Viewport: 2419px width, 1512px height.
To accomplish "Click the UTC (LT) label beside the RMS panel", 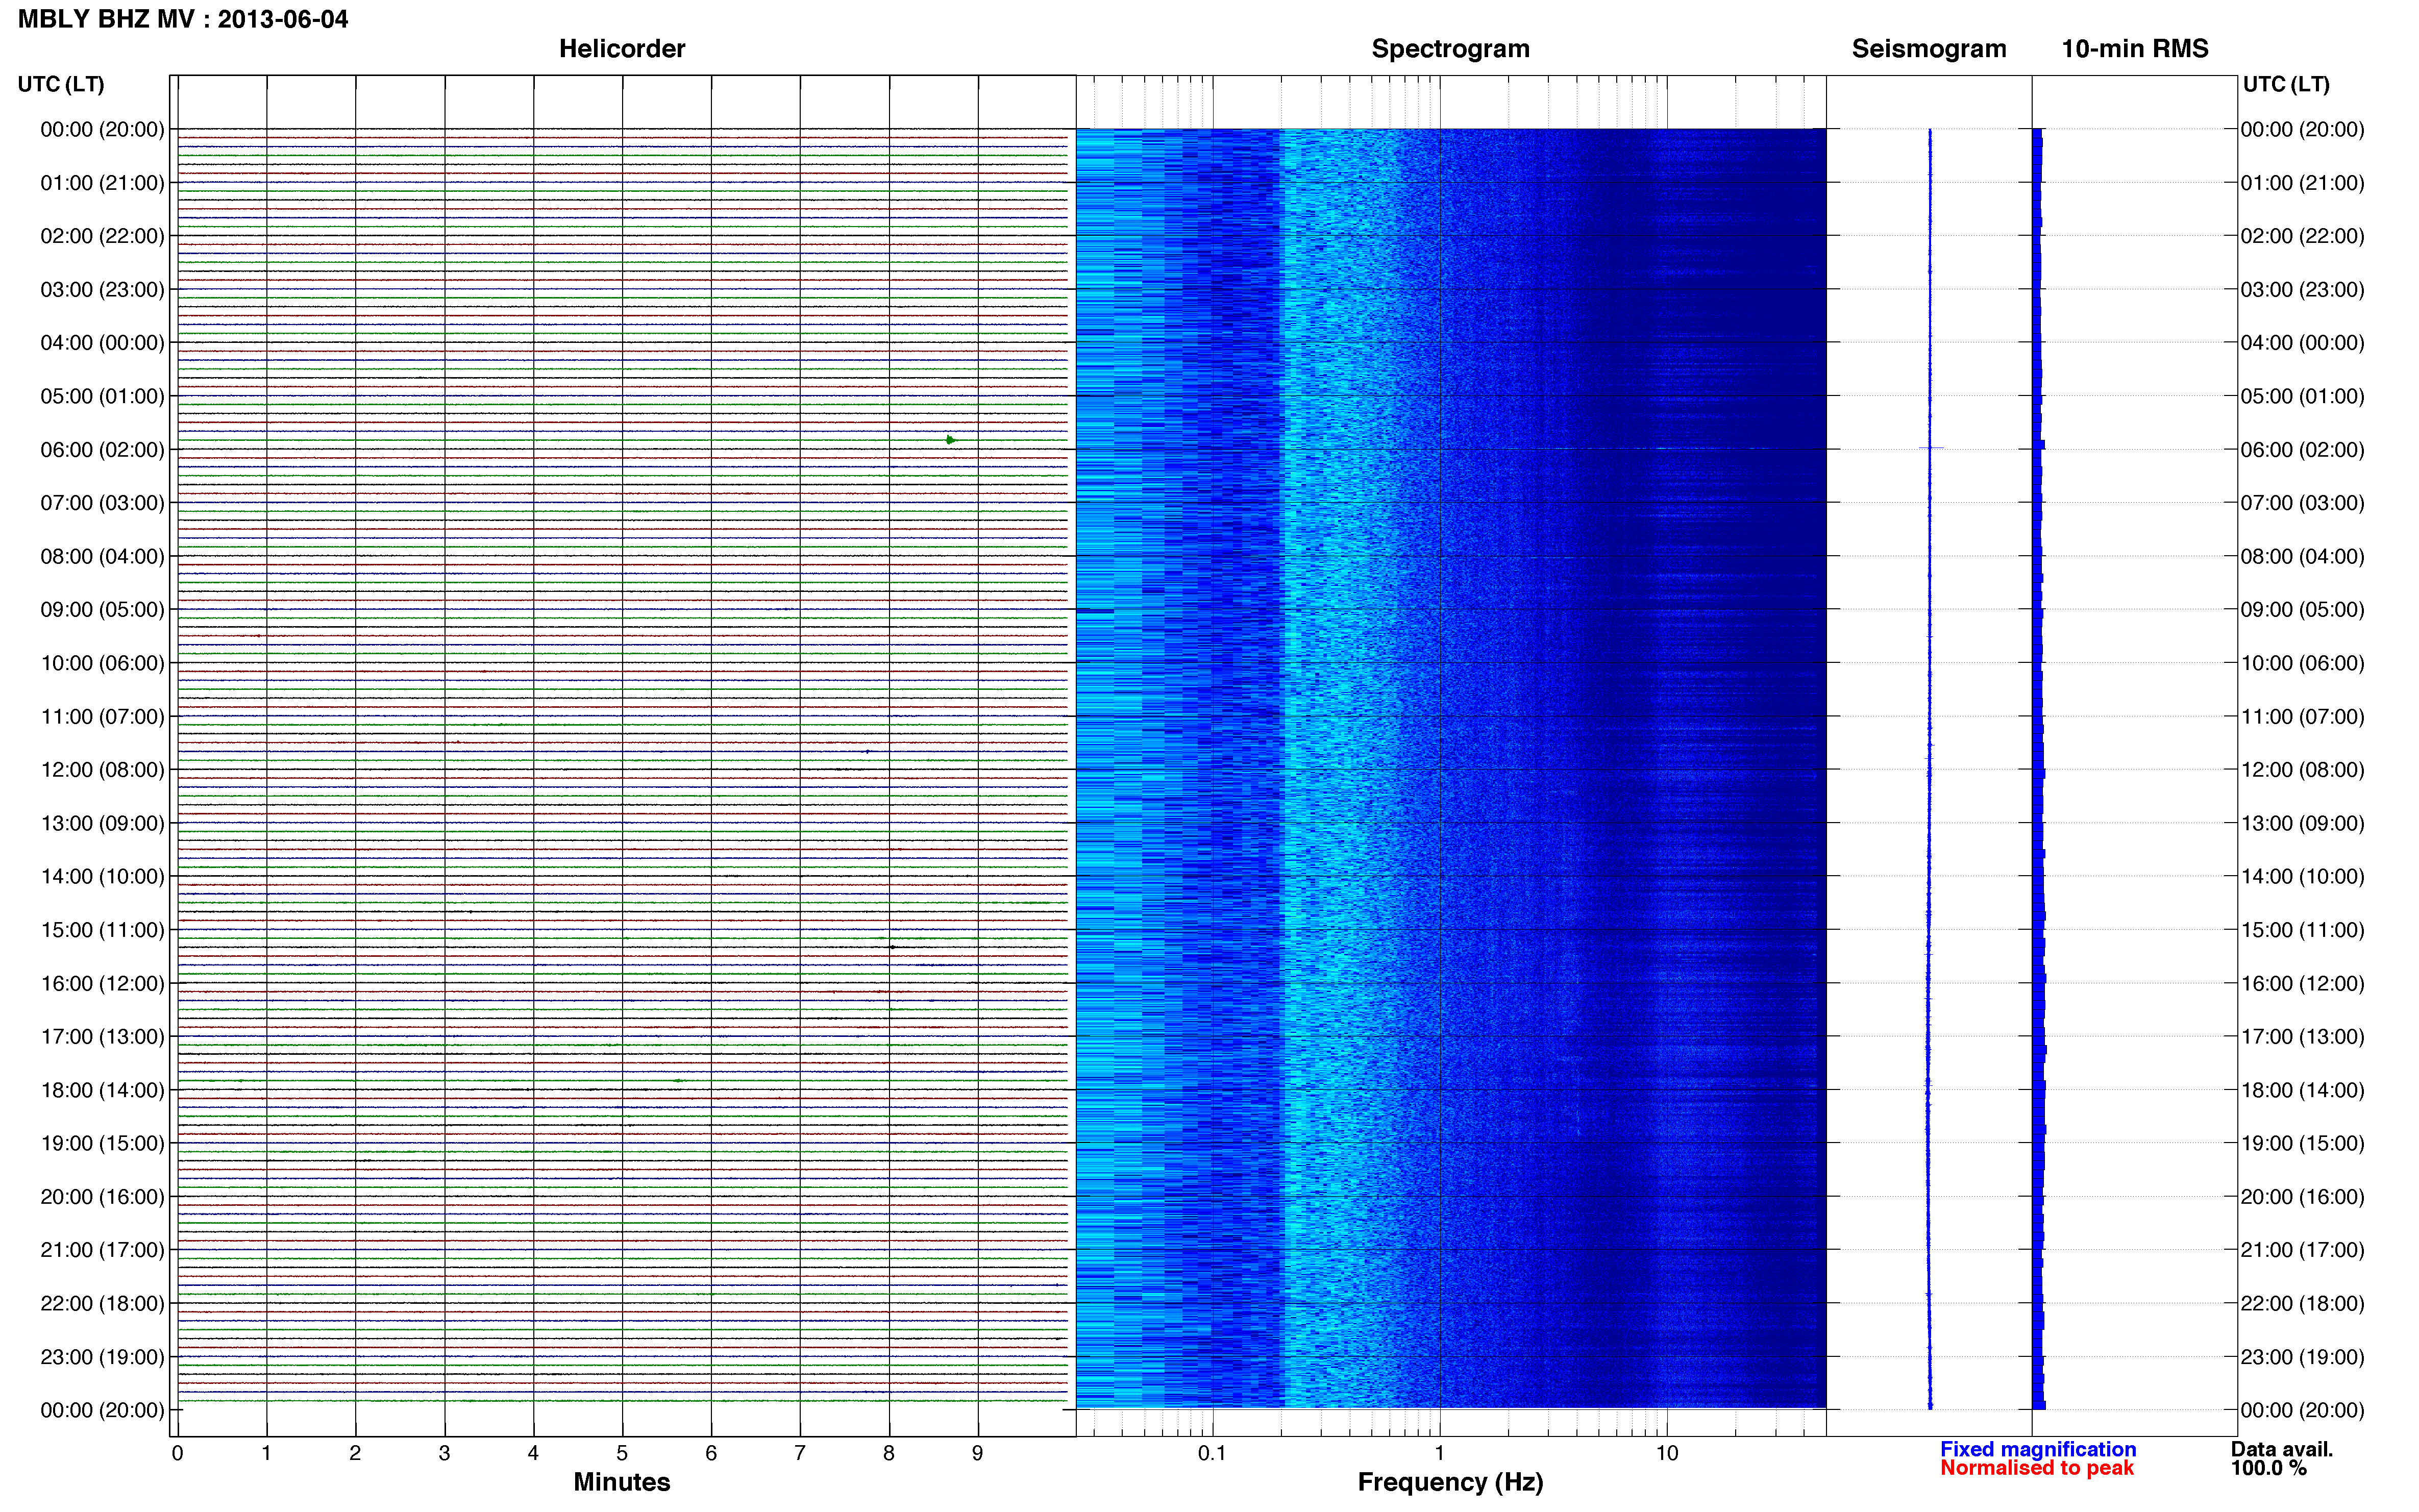I will (2286, 84).
